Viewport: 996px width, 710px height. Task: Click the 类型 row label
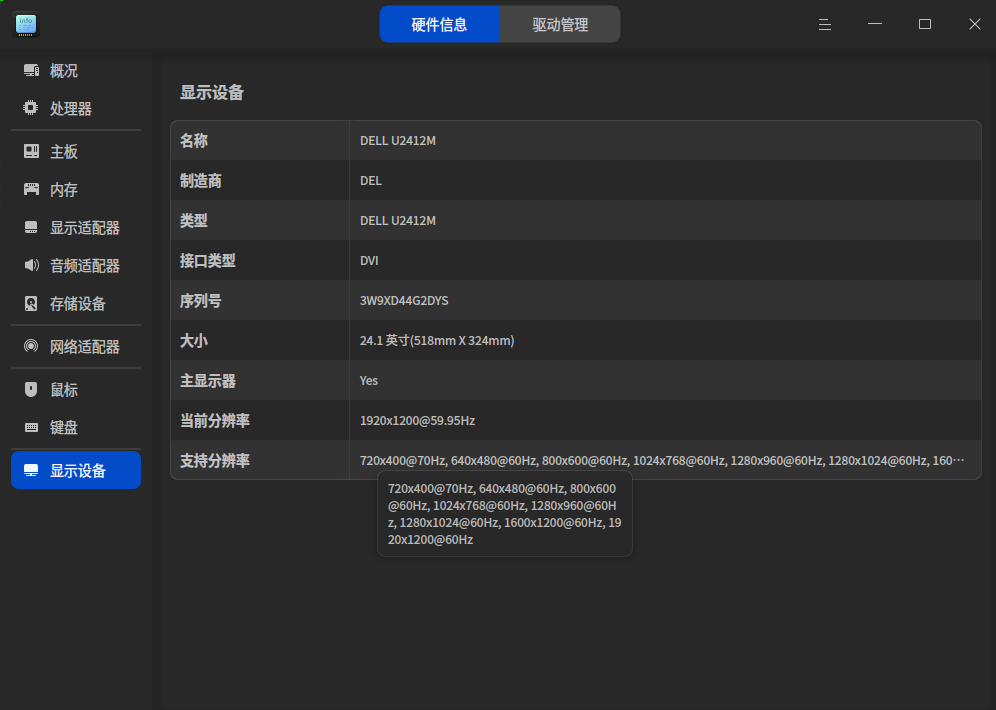tap(194, 221)
